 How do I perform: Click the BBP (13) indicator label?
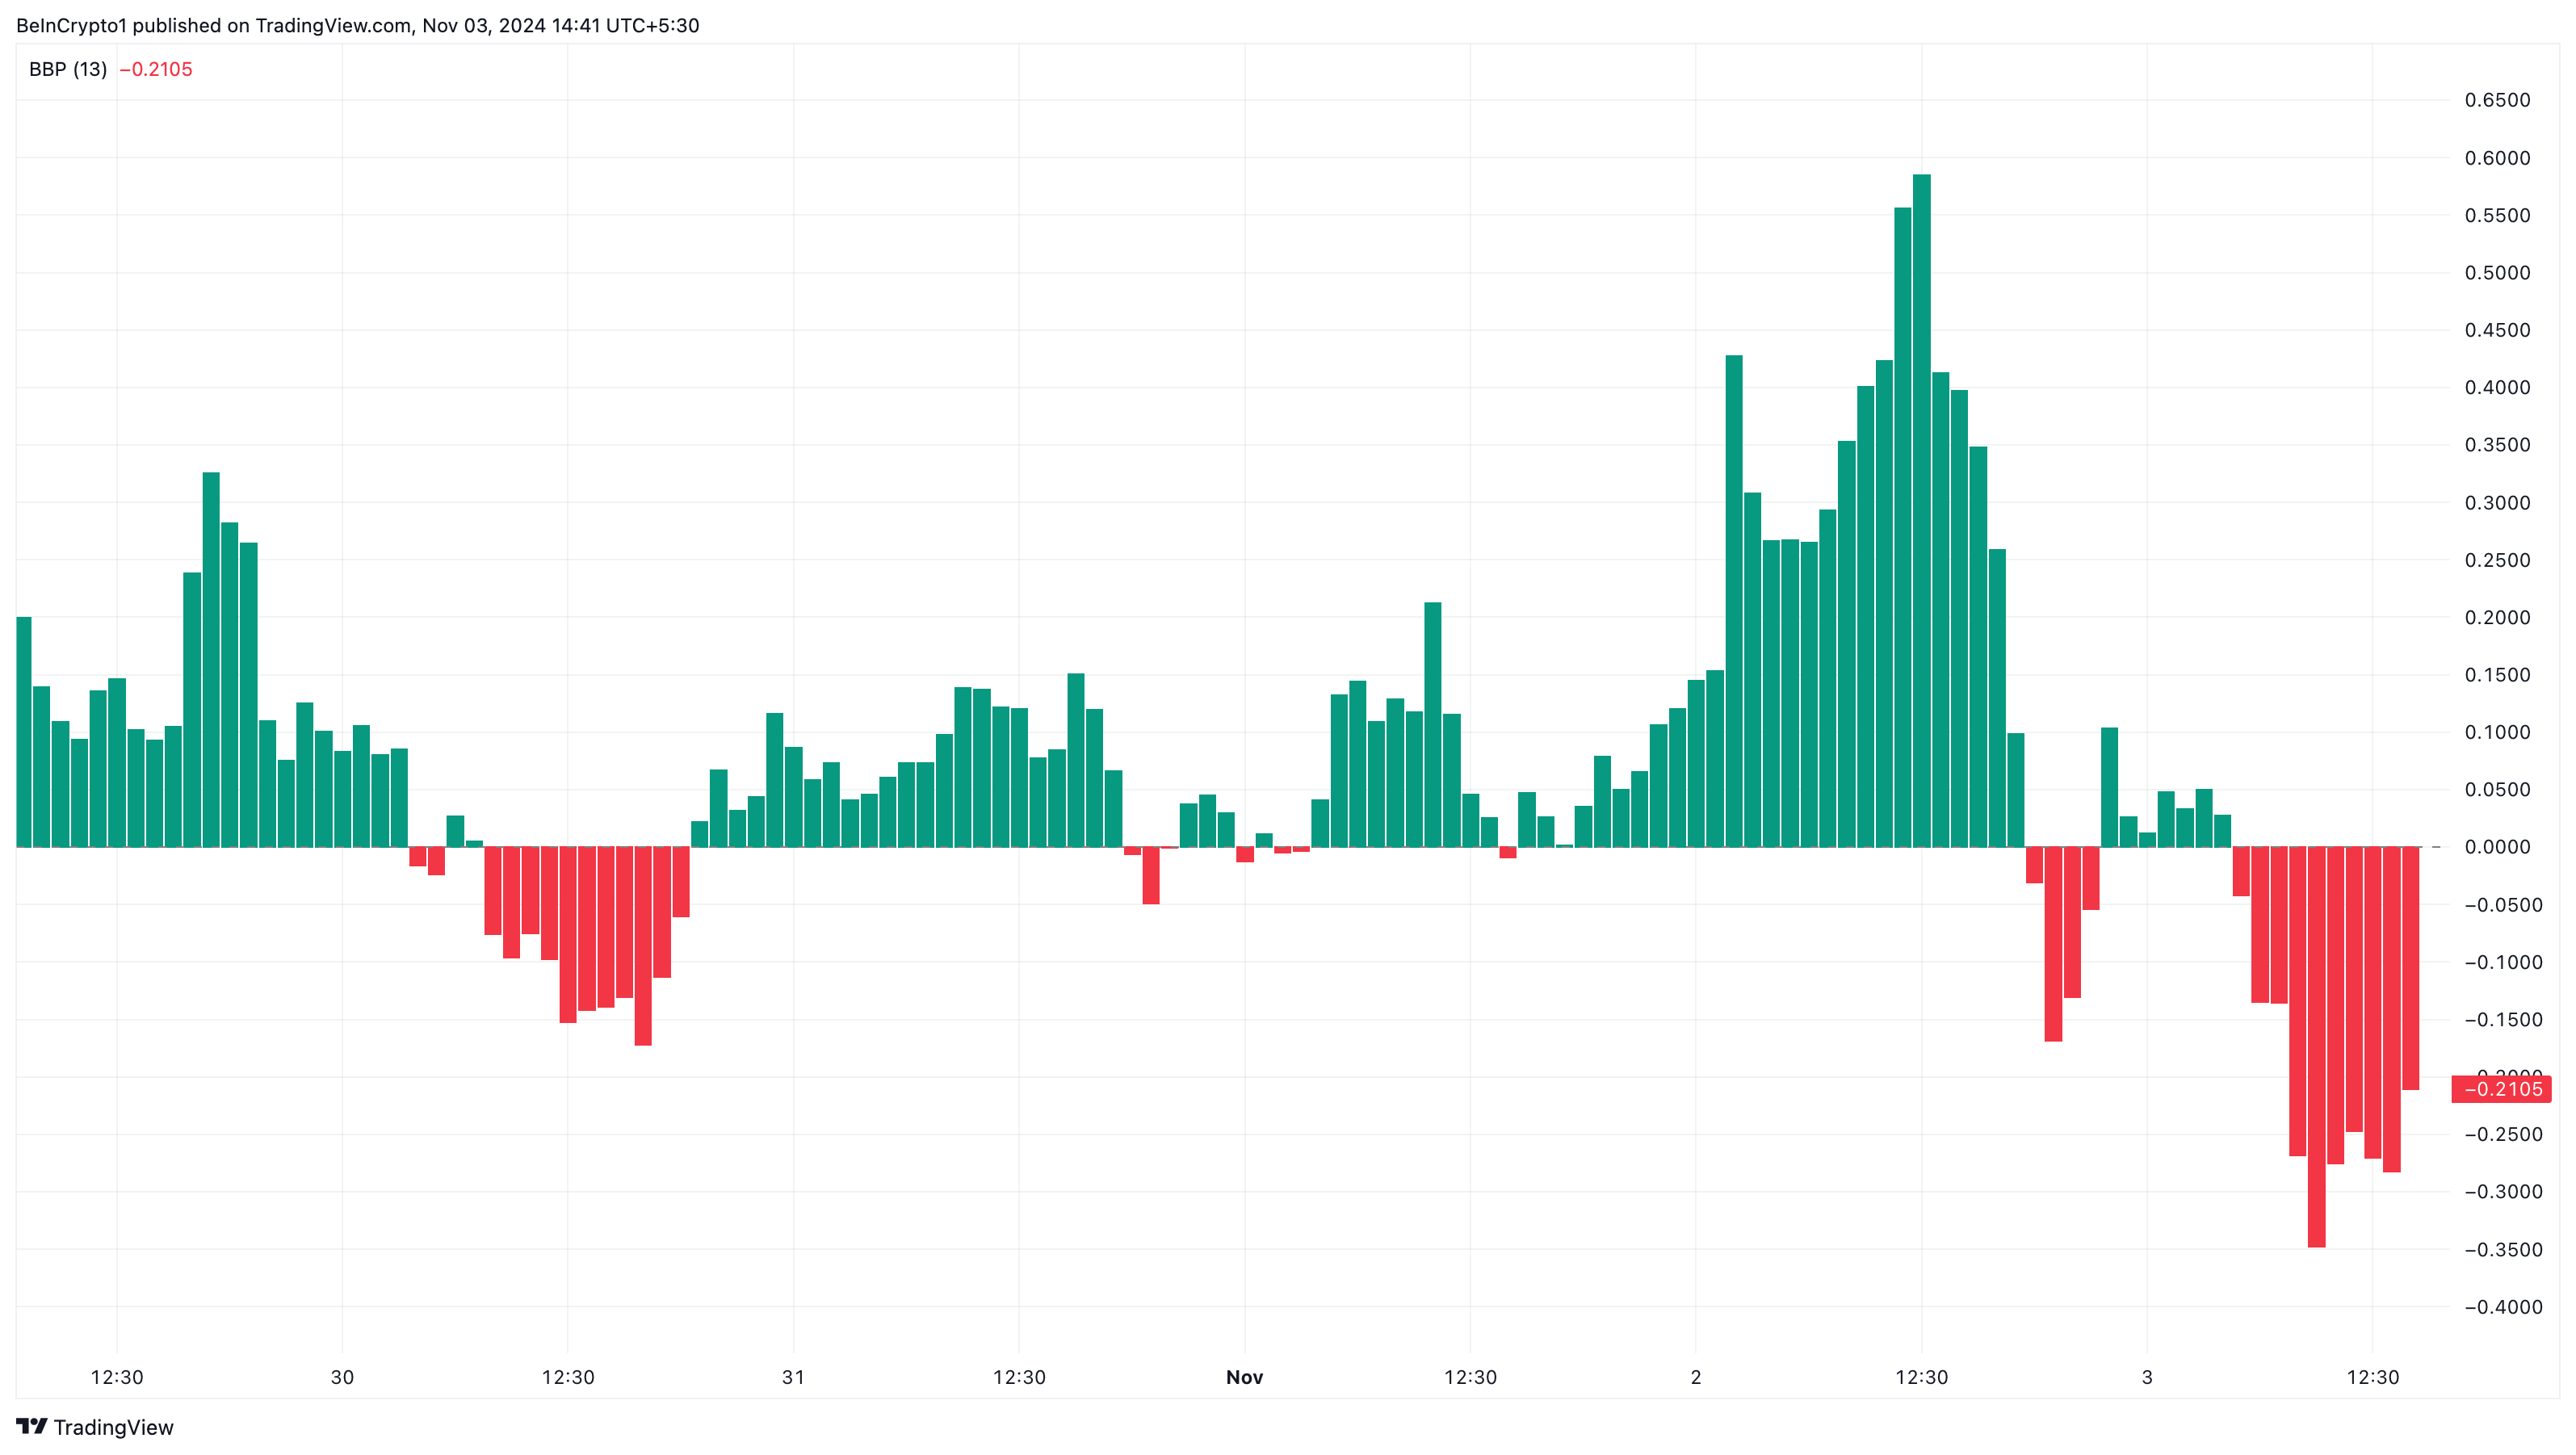(67, 69)
